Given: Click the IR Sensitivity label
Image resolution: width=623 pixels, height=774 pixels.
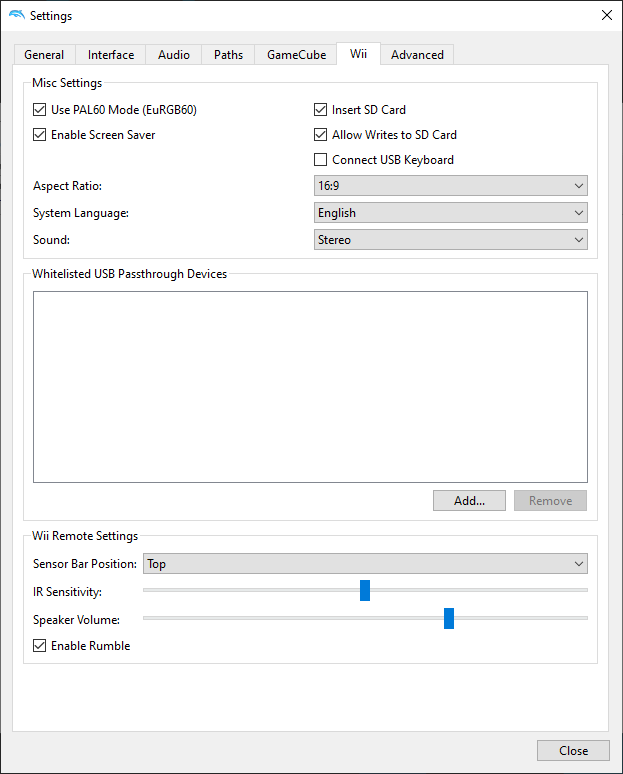Looking at the screenshot, I should pyautogui.click(x=67, y=592).
